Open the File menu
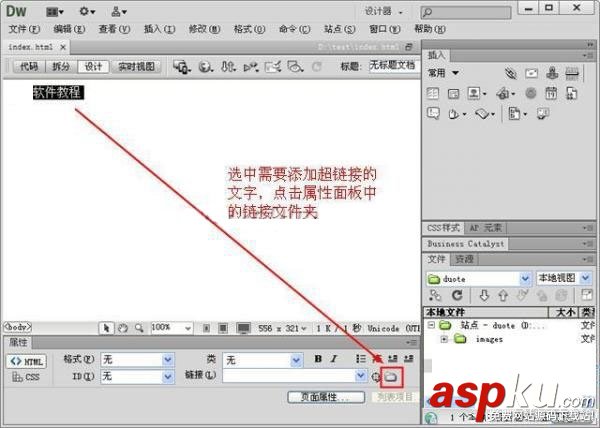Screen dimensions: 600x428 point(24,29)
